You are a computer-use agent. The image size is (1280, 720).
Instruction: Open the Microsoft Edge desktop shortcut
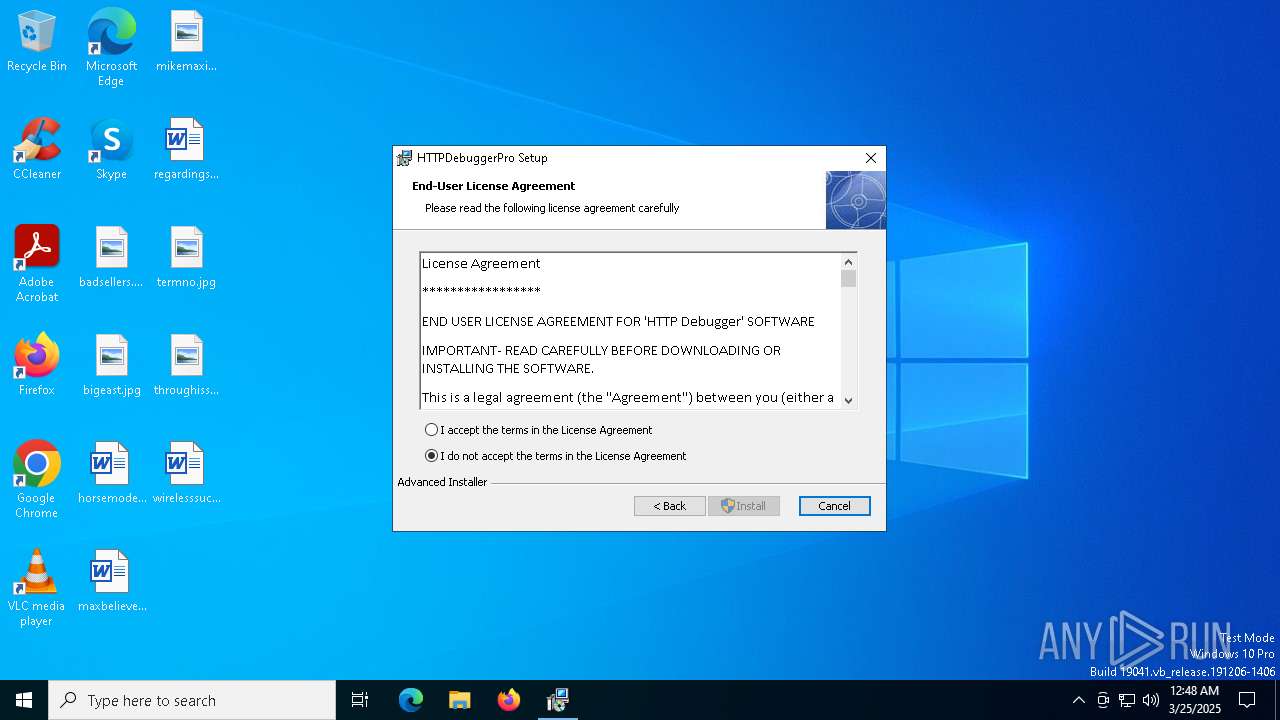tap(111, 48)
